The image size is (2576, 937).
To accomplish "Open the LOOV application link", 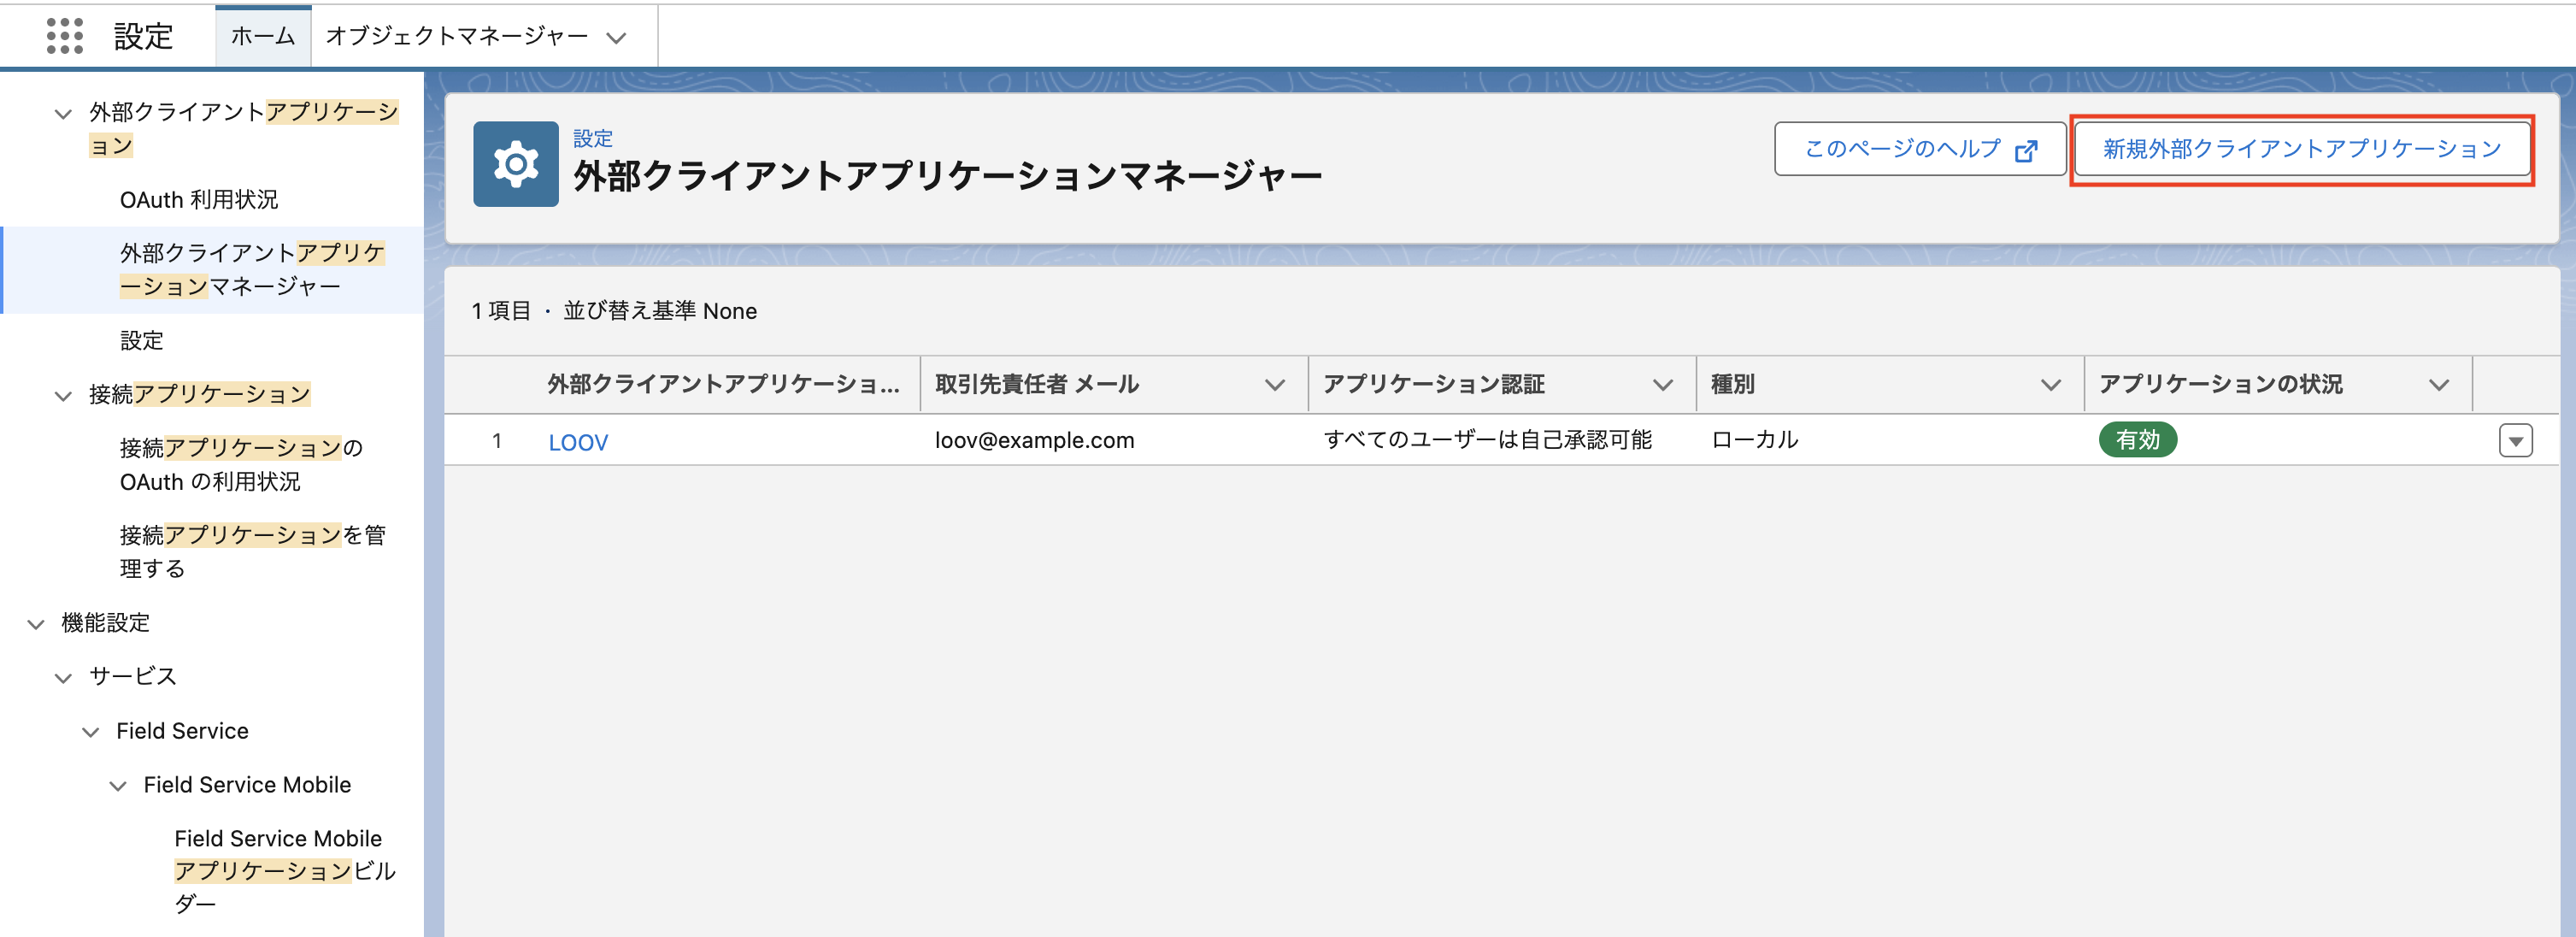I will 578,442.
